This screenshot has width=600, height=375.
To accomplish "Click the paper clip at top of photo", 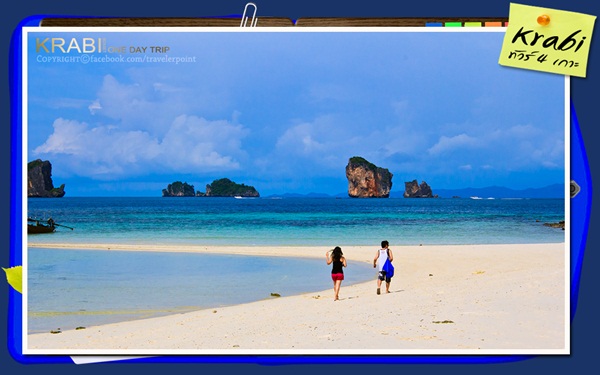I will coord(249,15).
